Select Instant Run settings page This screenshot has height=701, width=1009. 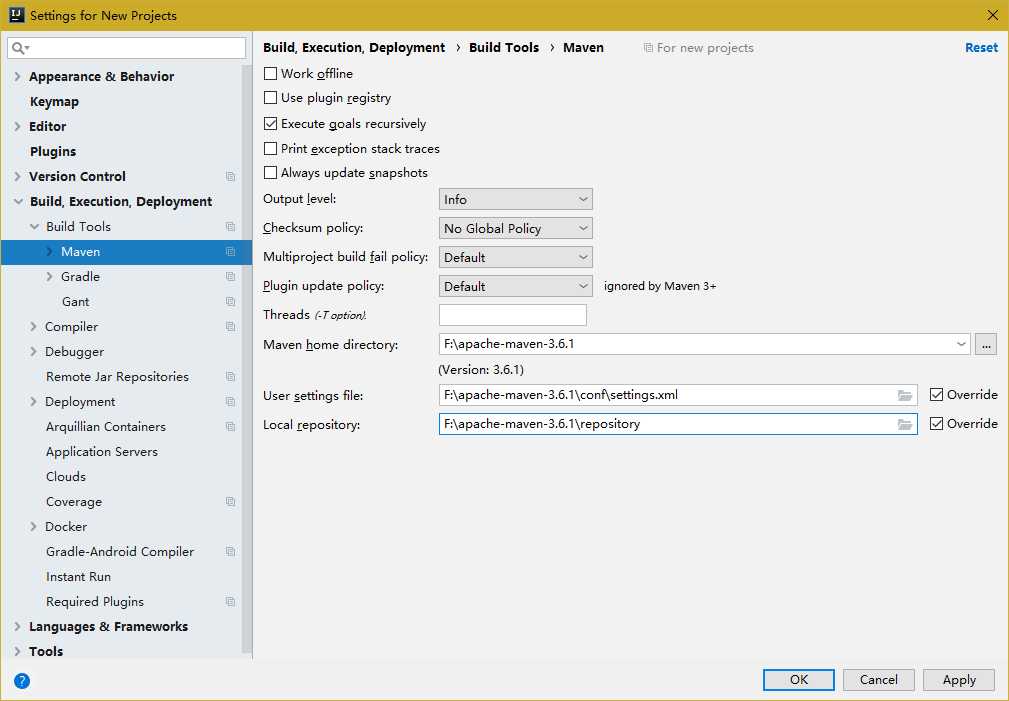(x=79, y=577)
